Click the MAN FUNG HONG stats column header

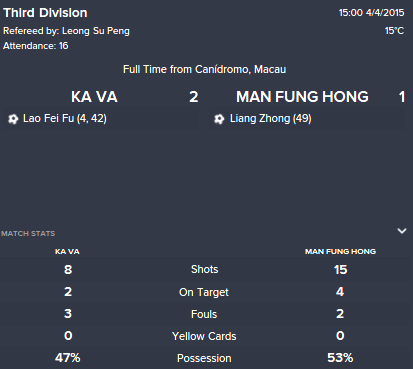coord(340,252)
